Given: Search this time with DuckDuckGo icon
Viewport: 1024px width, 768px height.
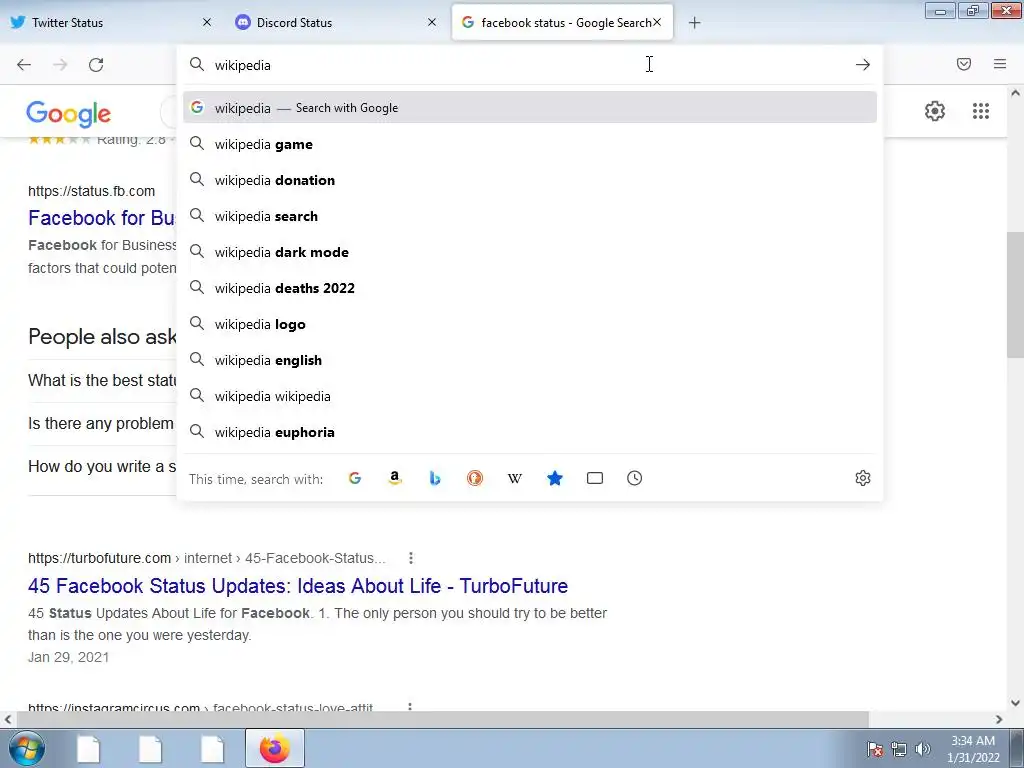Looking at the screenshot, I should coord(475,478).
